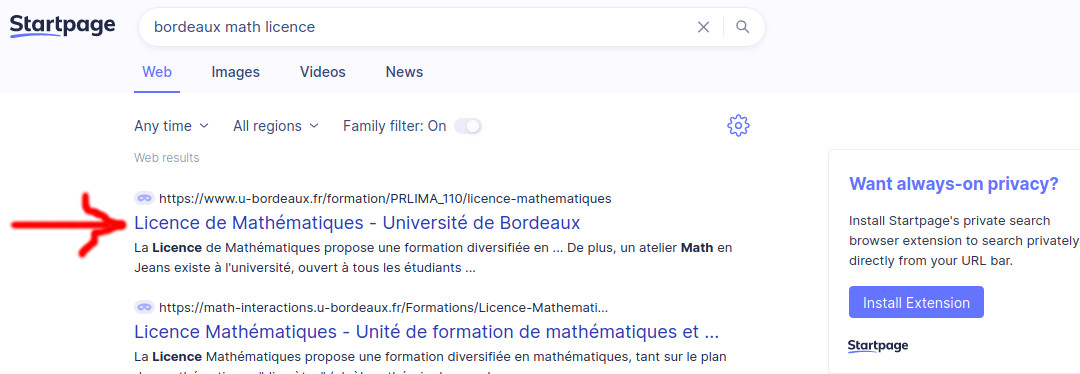Toggle the Family filter switch
The width and height of the screenshot is (1080, 374).
coord(468,126)
